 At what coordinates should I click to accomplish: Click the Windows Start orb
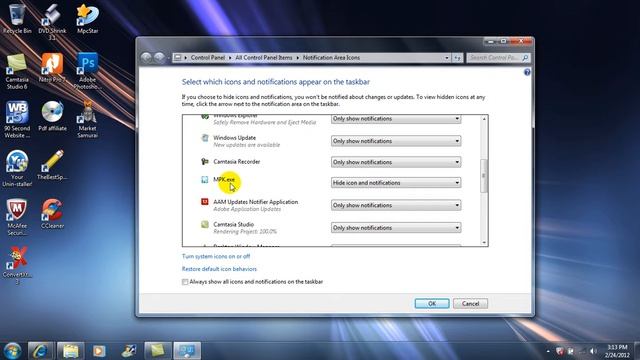(12, 351)
